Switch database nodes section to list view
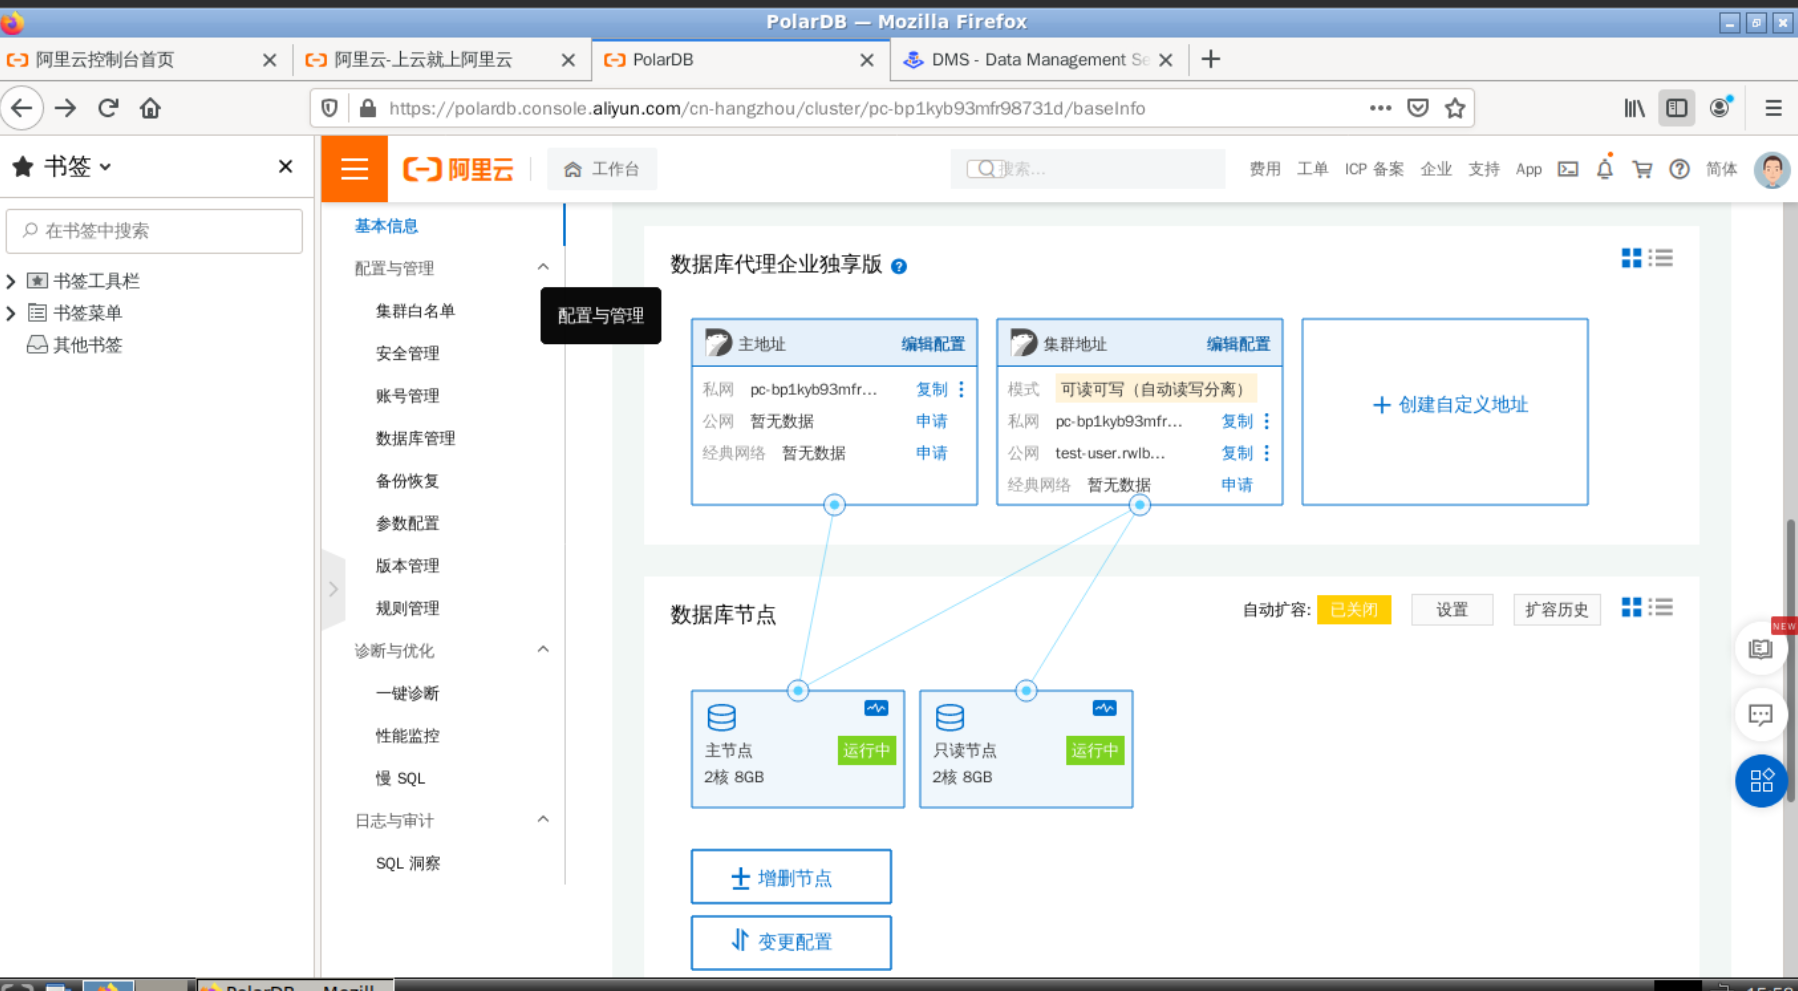Viewport: 1798px width, 991px height. tap(1661, 607)
